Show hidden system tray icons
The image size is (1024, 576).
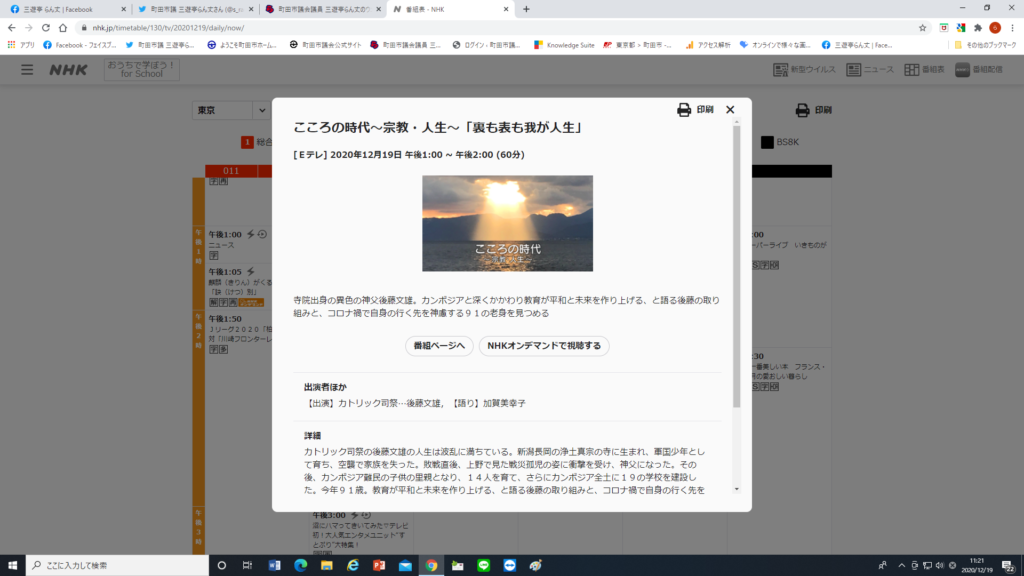click(x=901, y=566)
